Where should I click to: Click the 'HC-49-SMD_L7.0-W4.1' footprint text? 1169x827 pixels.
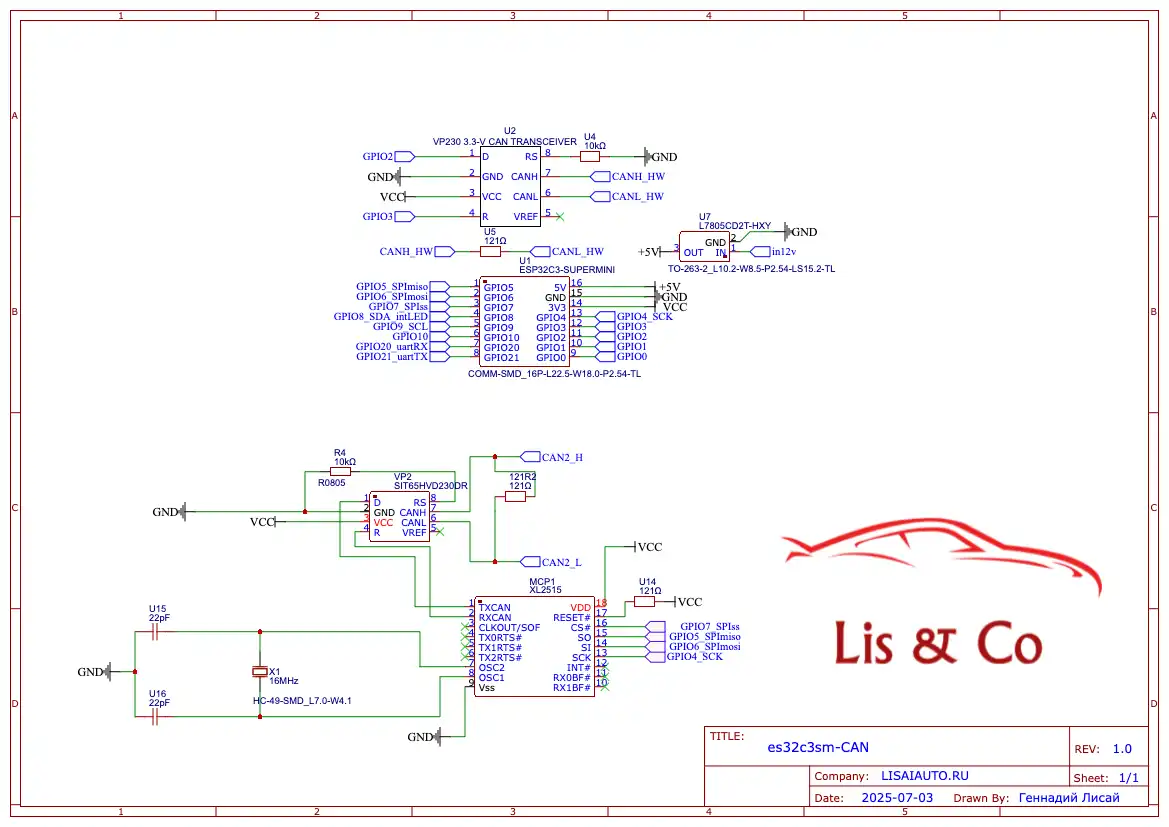(x=302, y=700)
